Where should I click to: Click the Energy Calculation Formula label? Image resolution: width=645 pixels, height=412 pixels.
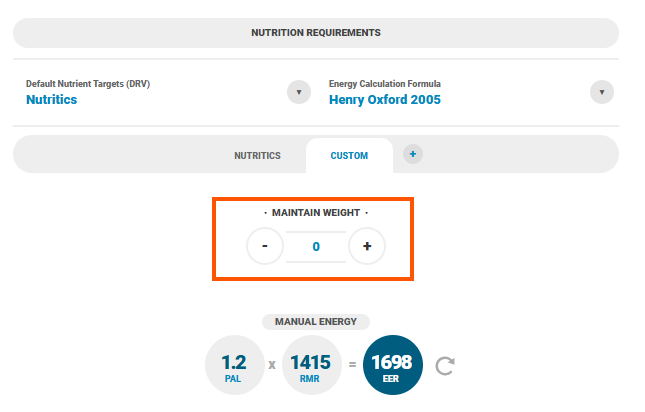[x=385, y=84]
